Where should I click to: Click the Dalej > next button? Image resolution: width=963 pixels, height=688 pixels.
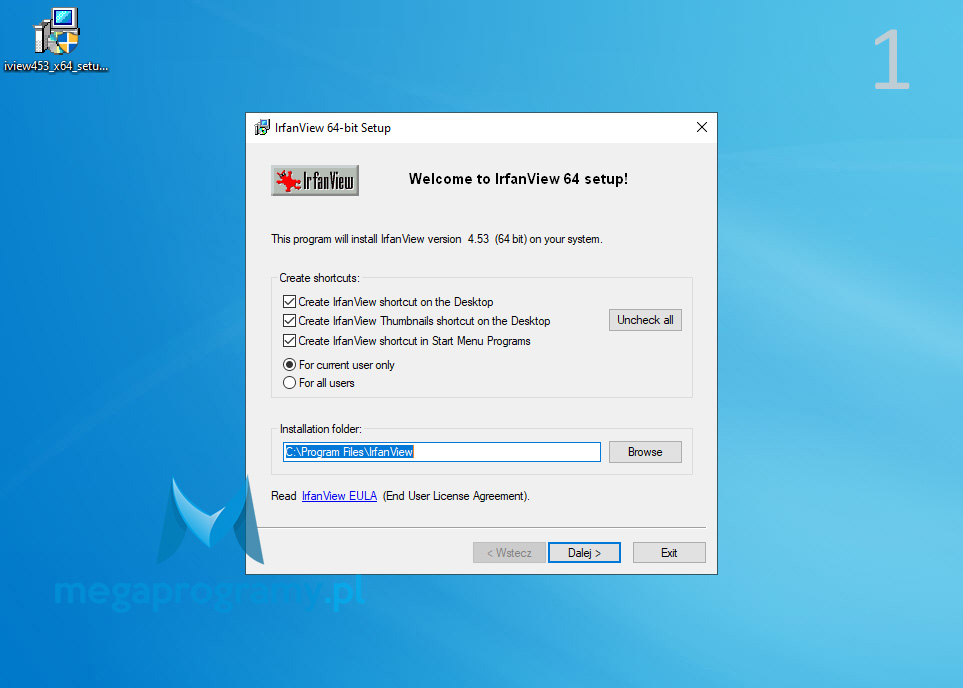(584, 552)
